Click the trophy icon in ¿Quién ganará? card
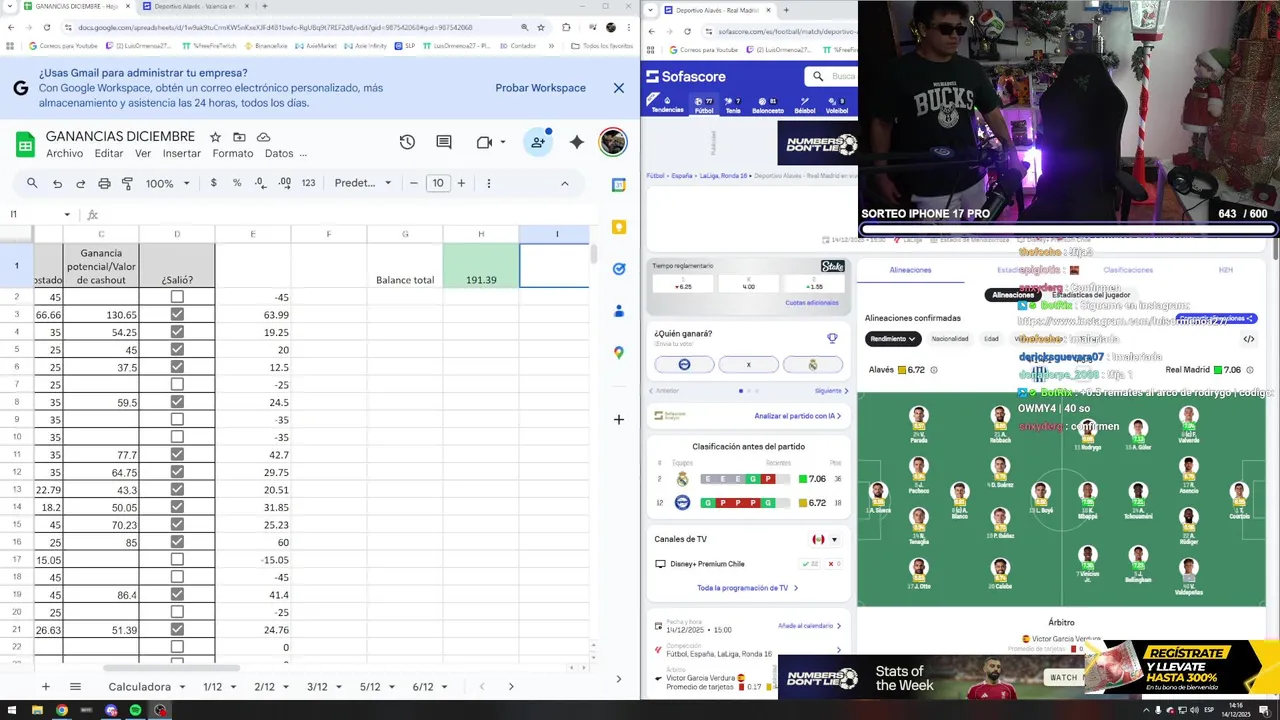This screenshot has height=720, width=1280. click(832, 338)
